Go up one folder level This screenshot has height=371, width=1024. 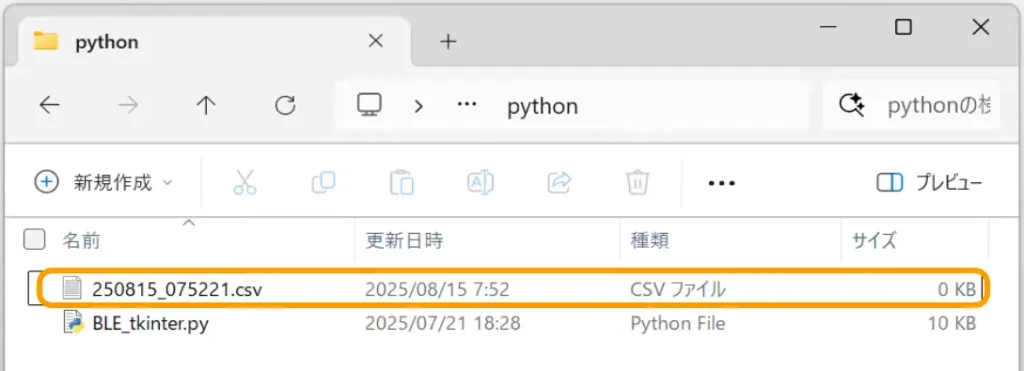tap(206, 105)
